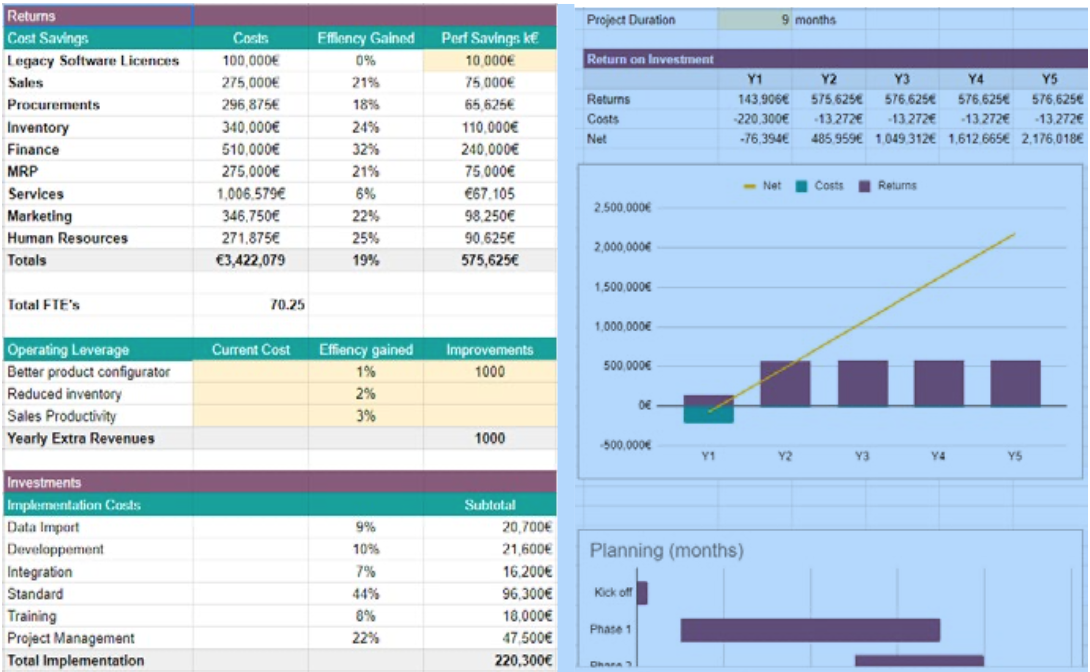The width and height of the screenshot is (1090, 672).
Task: Click the Y5 Net value cell
Action: [x=1051, y=139]
